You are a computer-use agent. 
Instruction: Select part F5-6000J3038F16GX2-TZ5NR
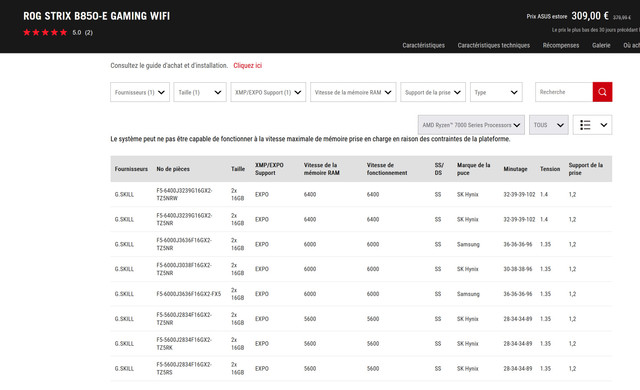point(184,269)
